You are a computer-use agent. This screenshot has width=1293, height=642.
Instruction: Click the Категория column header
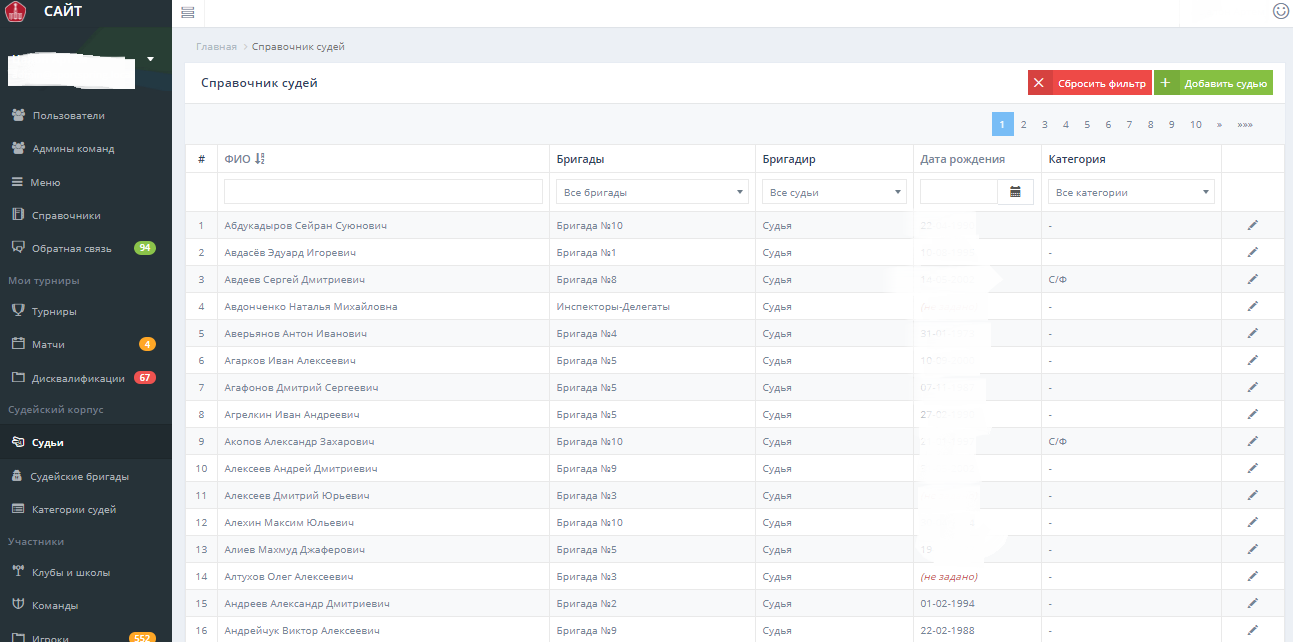pos(1076,159)
